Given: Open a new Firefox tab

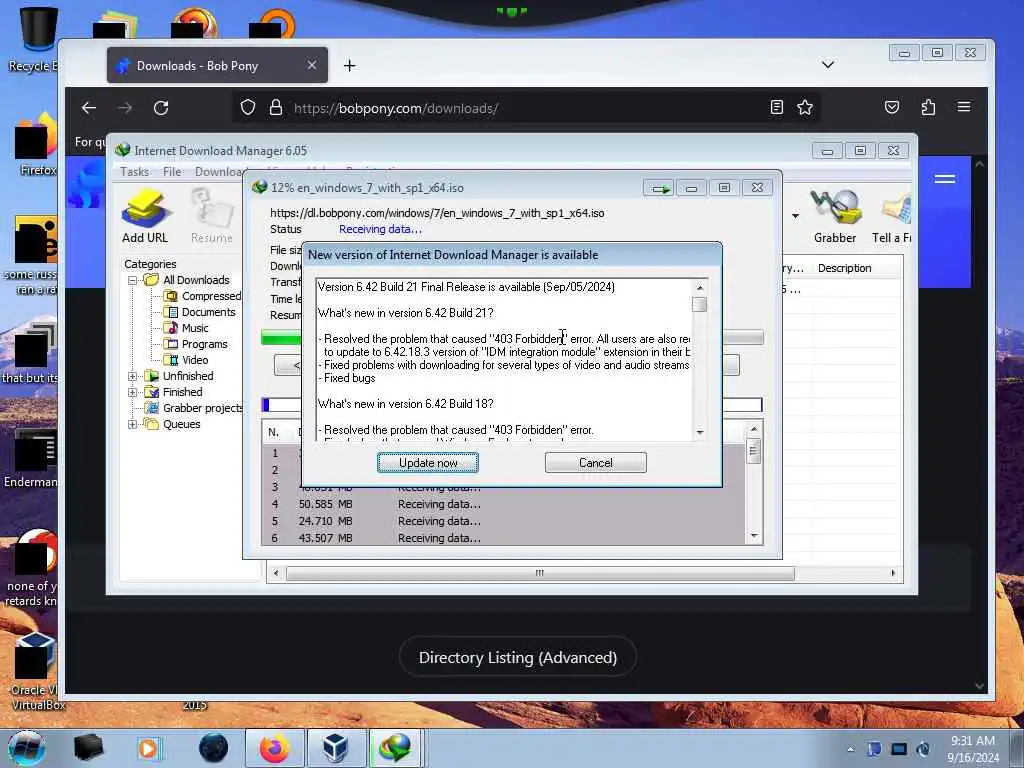Looking at the screenshot, I should pos(349,65).
